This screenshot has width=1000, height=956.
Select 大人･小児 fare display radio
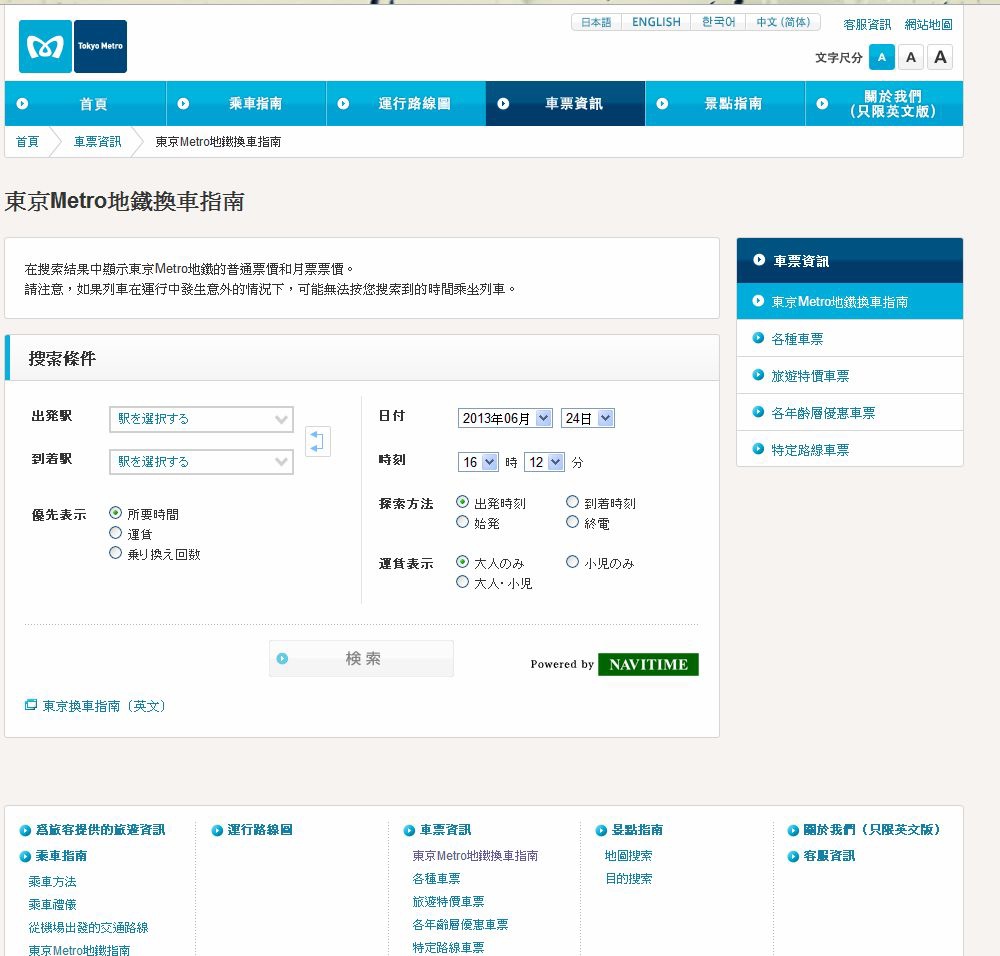click(x=462, y=582)
